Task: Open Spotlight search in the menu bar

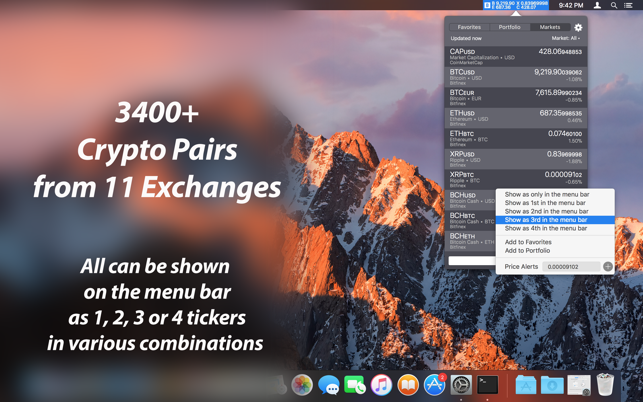Action: pyautogui.click(x=614, y=5)
